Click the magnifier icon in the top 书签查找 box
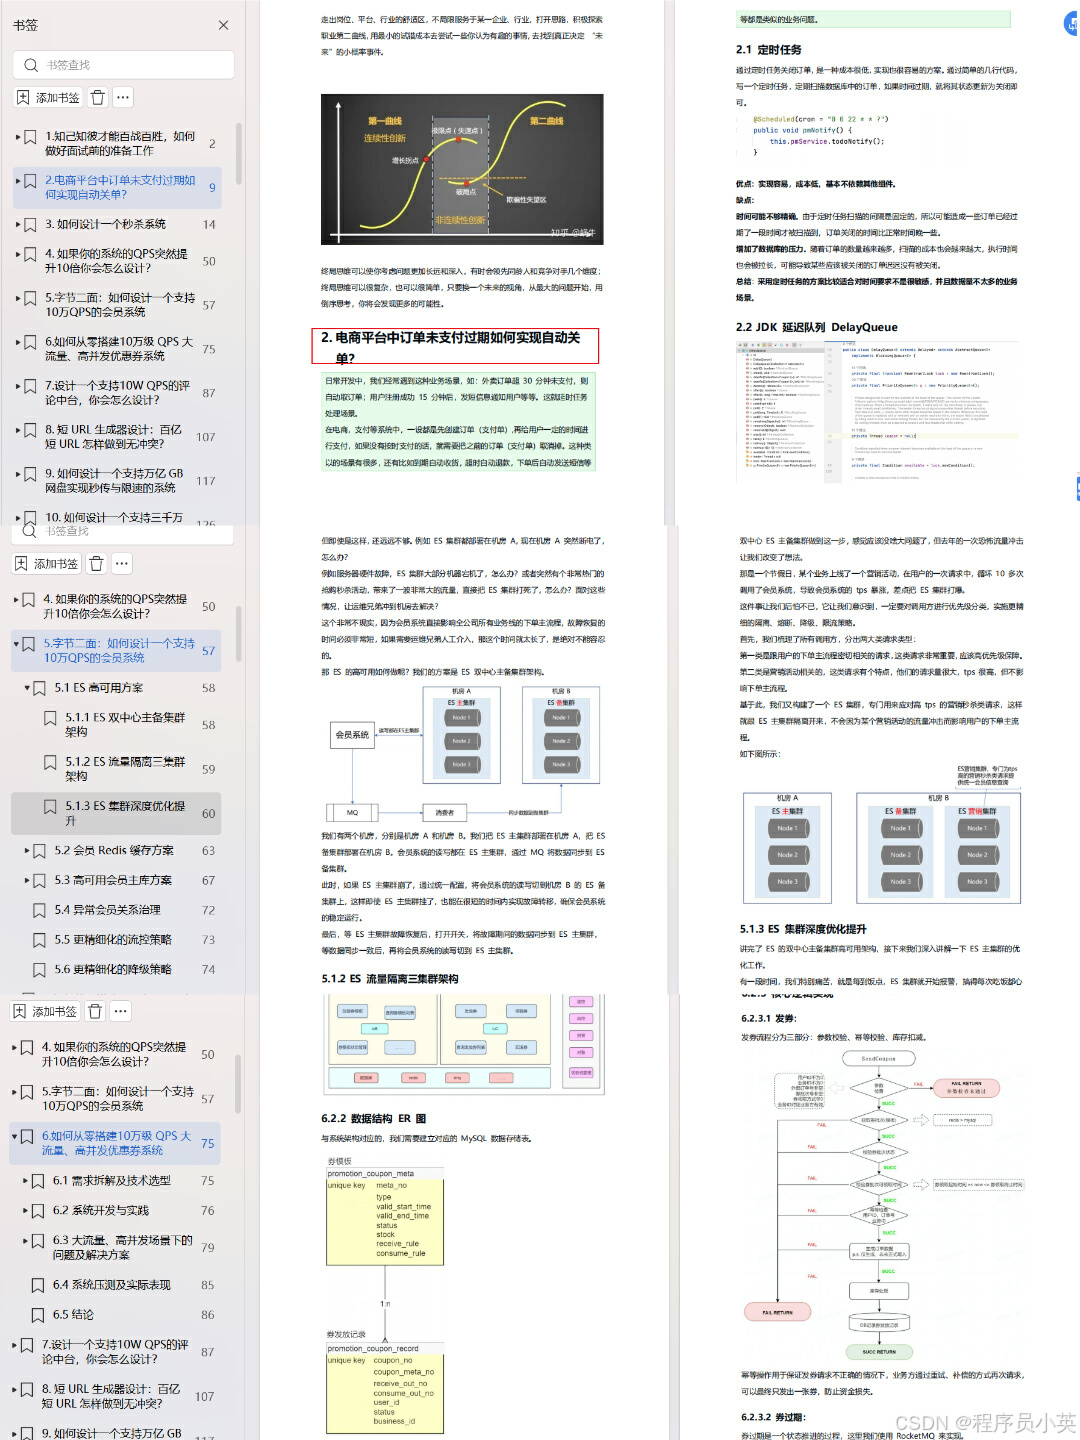Screen dimensions: 1080x1440 point(31,65)
